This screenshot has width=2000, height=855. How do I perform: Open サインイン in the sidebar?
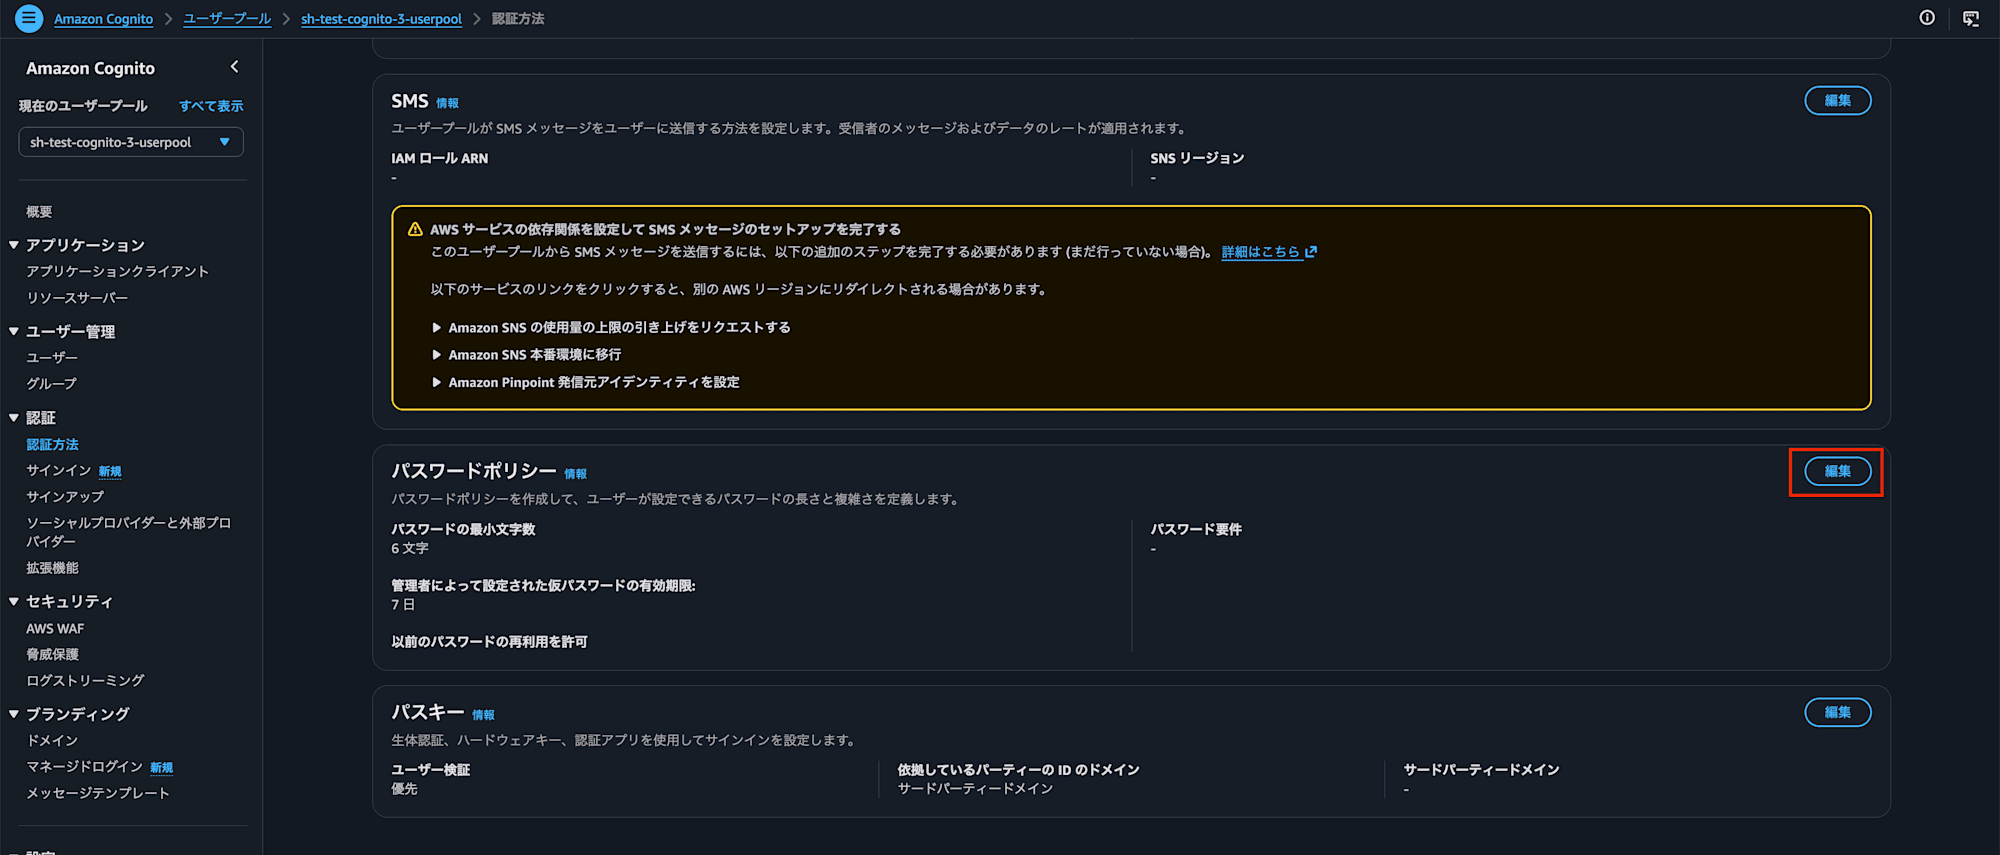[59, 470]
